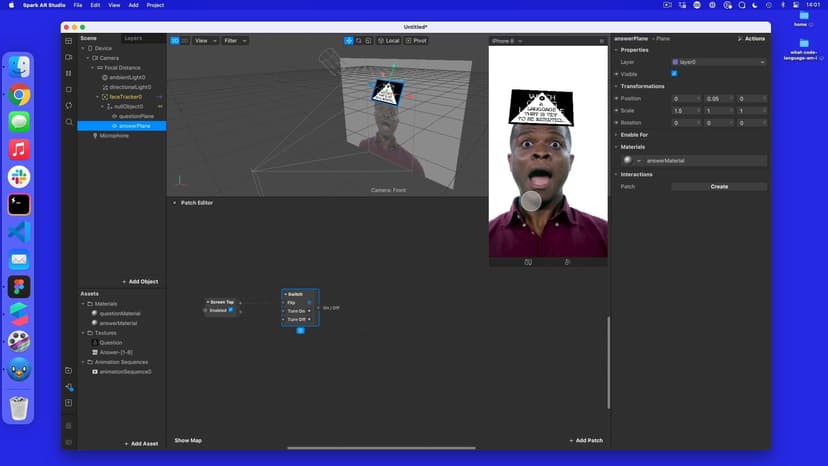Click the folder-plus icon in lower left toolbar
The image size is (828, 466).
tap(69, 371)
